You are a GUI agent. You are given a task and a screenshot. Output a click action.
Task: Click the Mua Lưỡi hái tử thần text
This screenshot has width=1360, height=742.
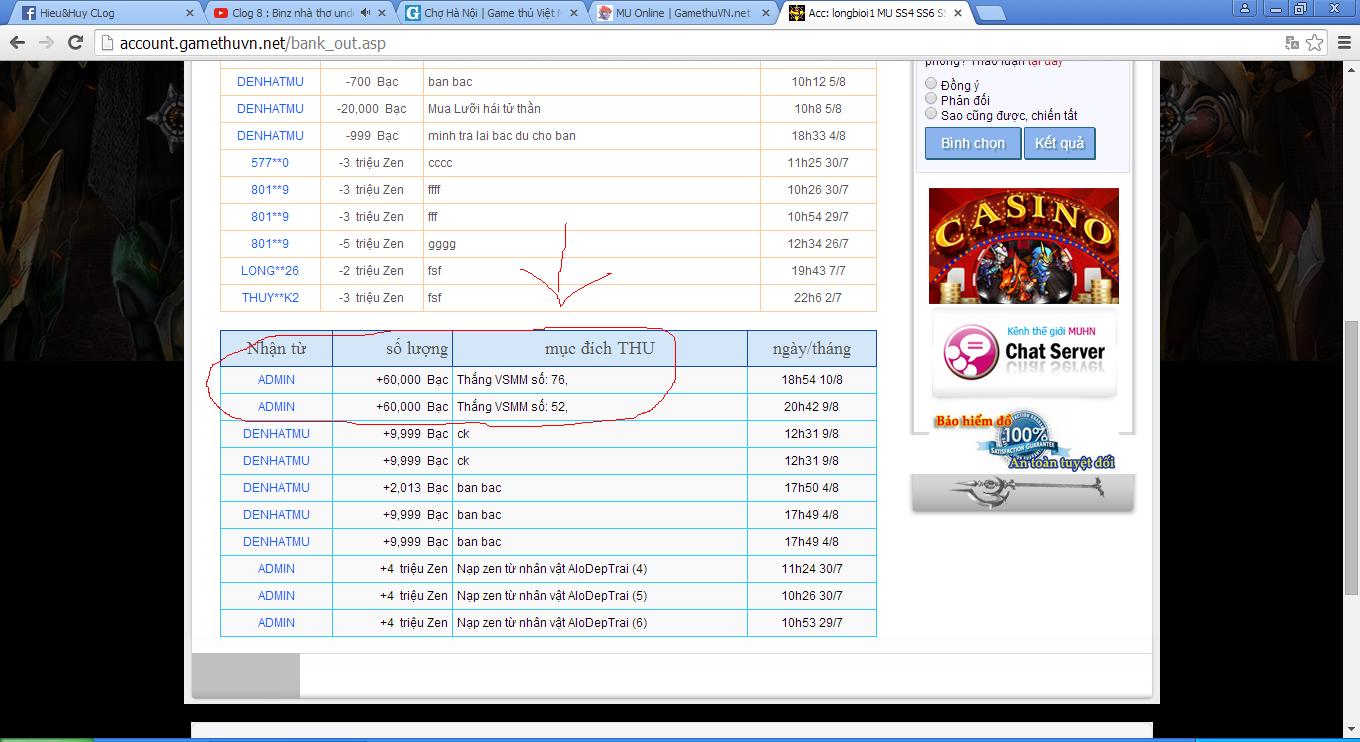click(484, 108)
